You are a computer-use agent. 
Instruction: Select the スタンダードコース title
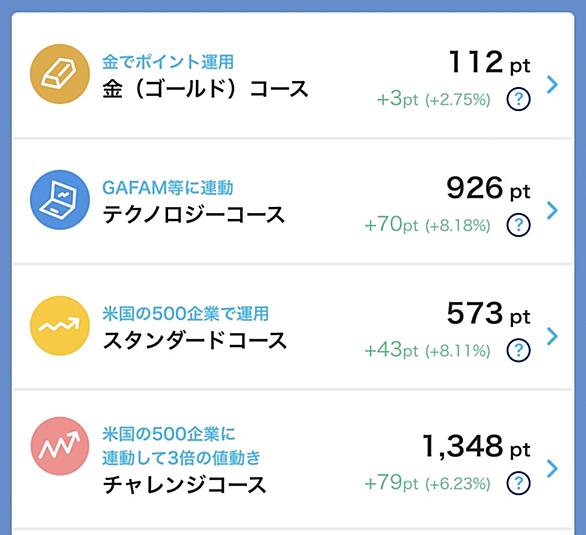[195, 341]
